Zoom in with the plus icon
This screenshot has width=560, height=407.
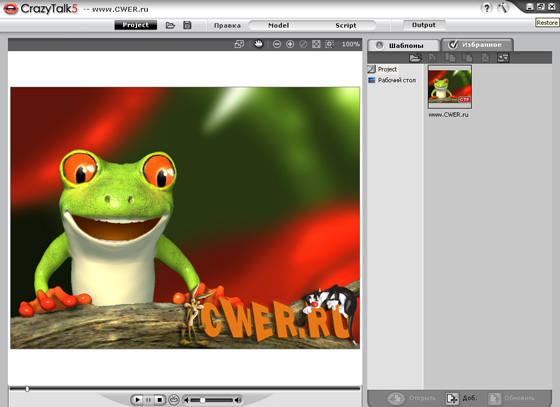(290, 44)
